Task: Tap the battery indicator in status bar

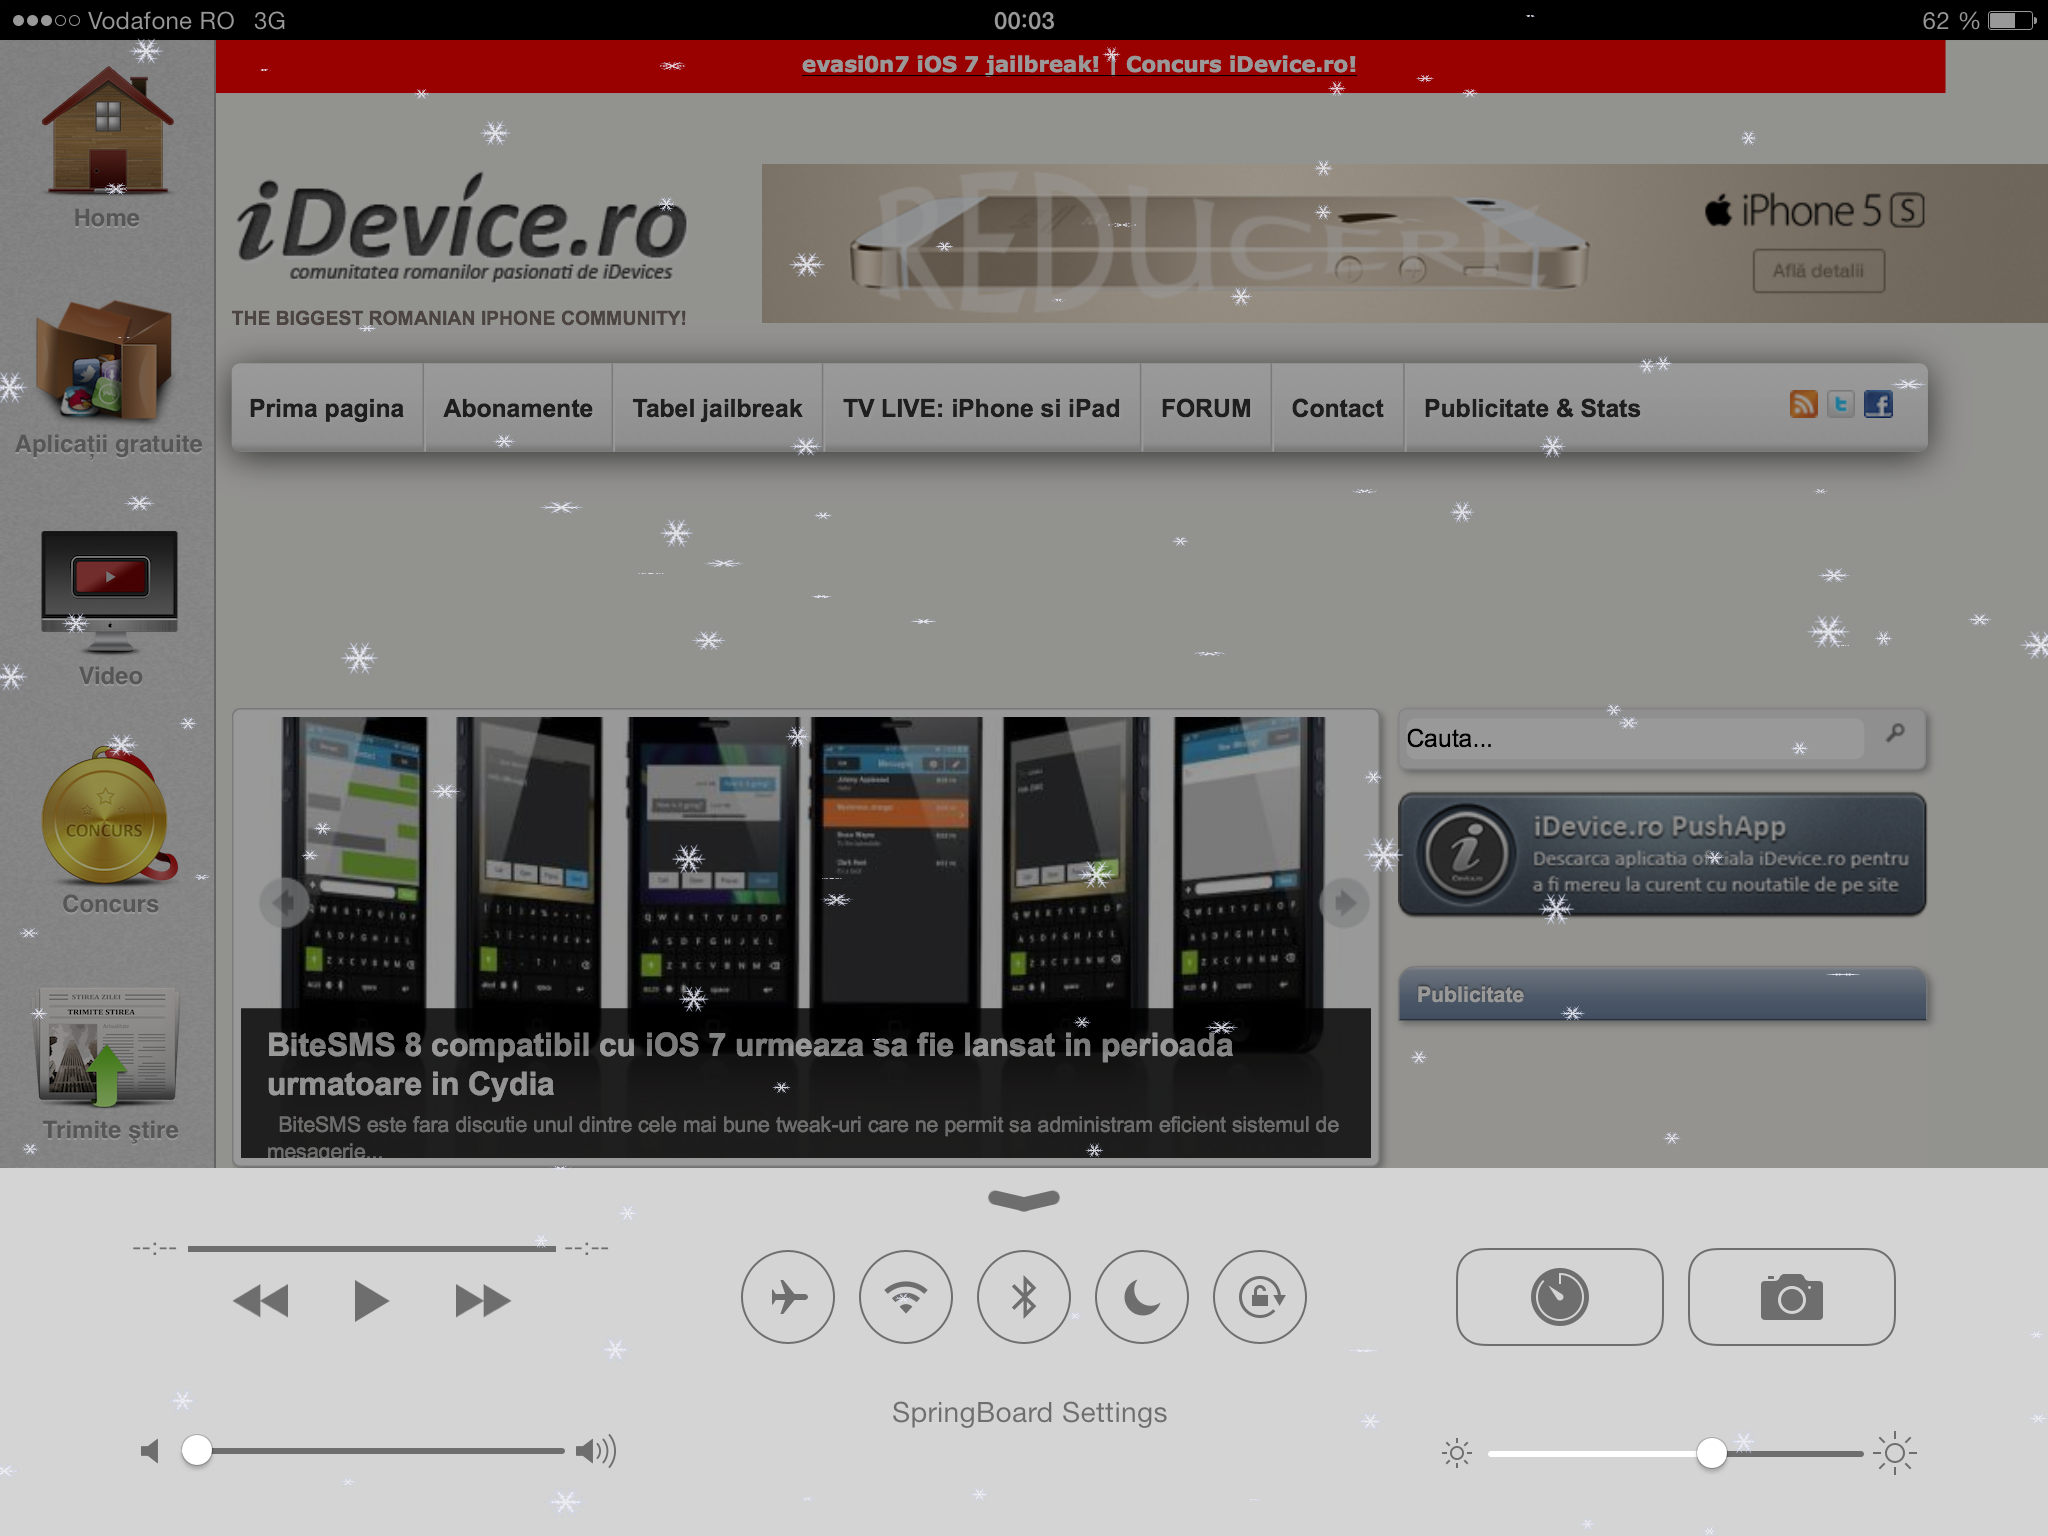Action: click(x=2011, y=20)
